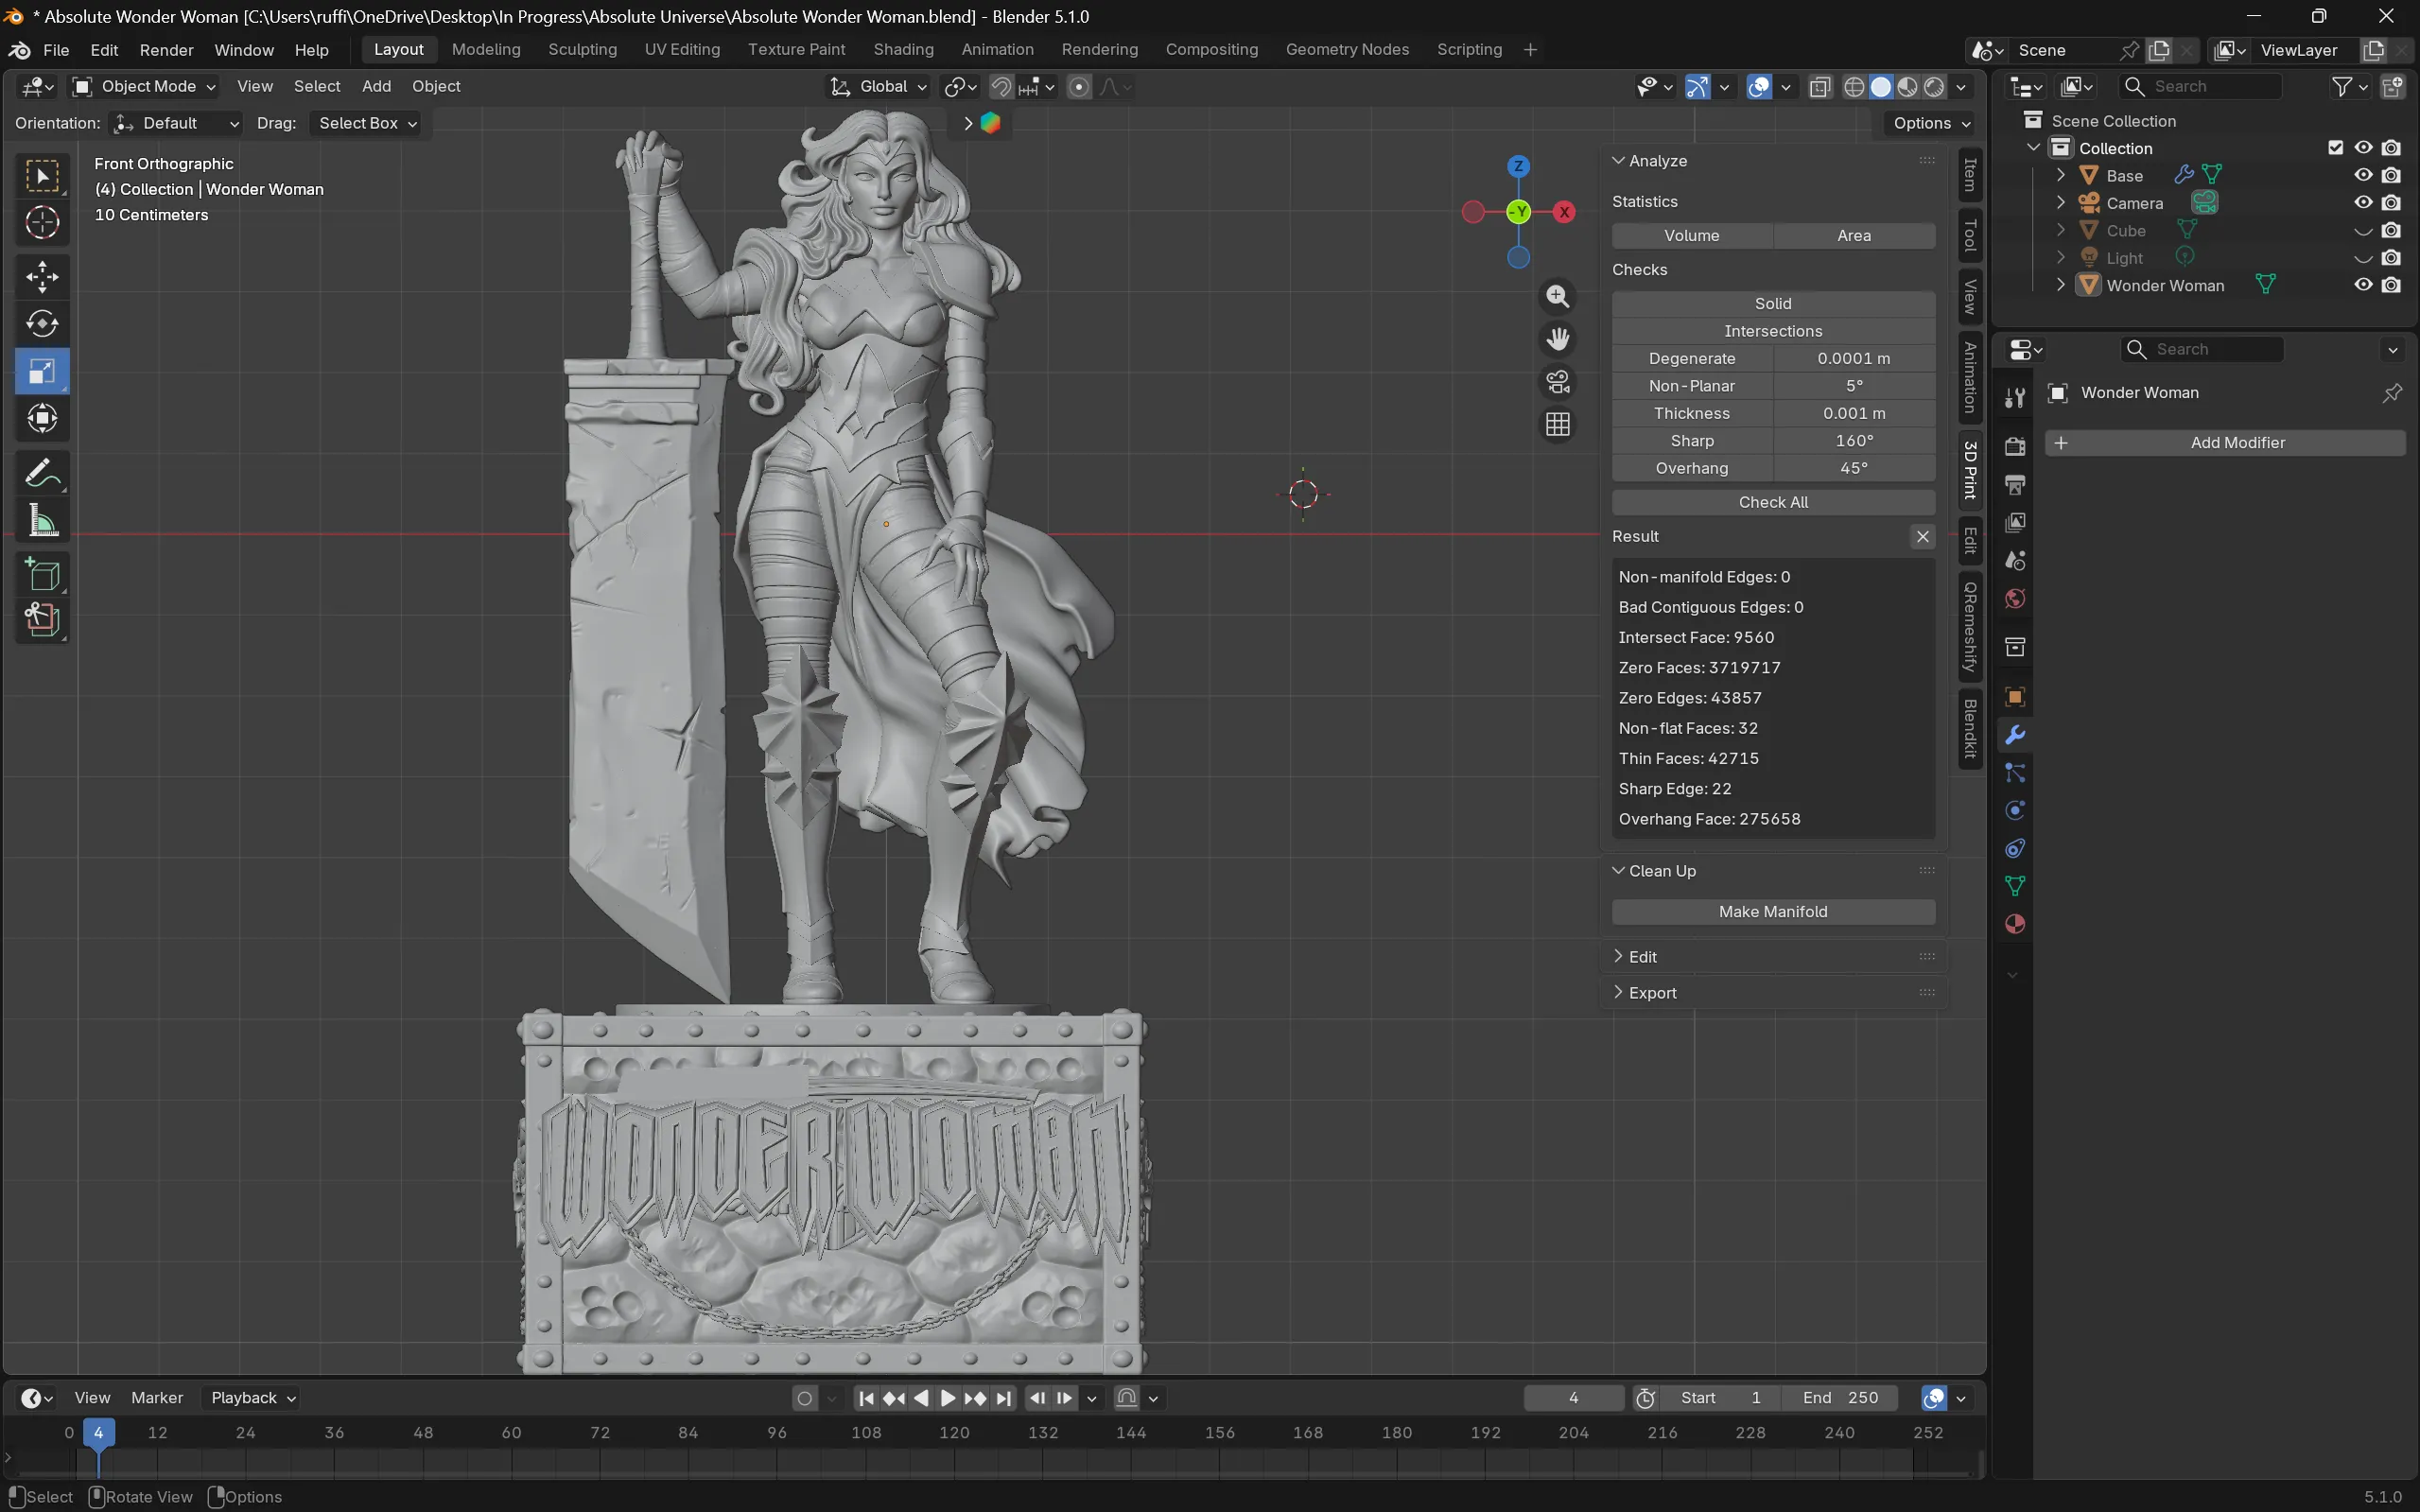2420x1512 pixels.
Task: Switch perspective/orthographic grid icon
Action: [1557, 425]
